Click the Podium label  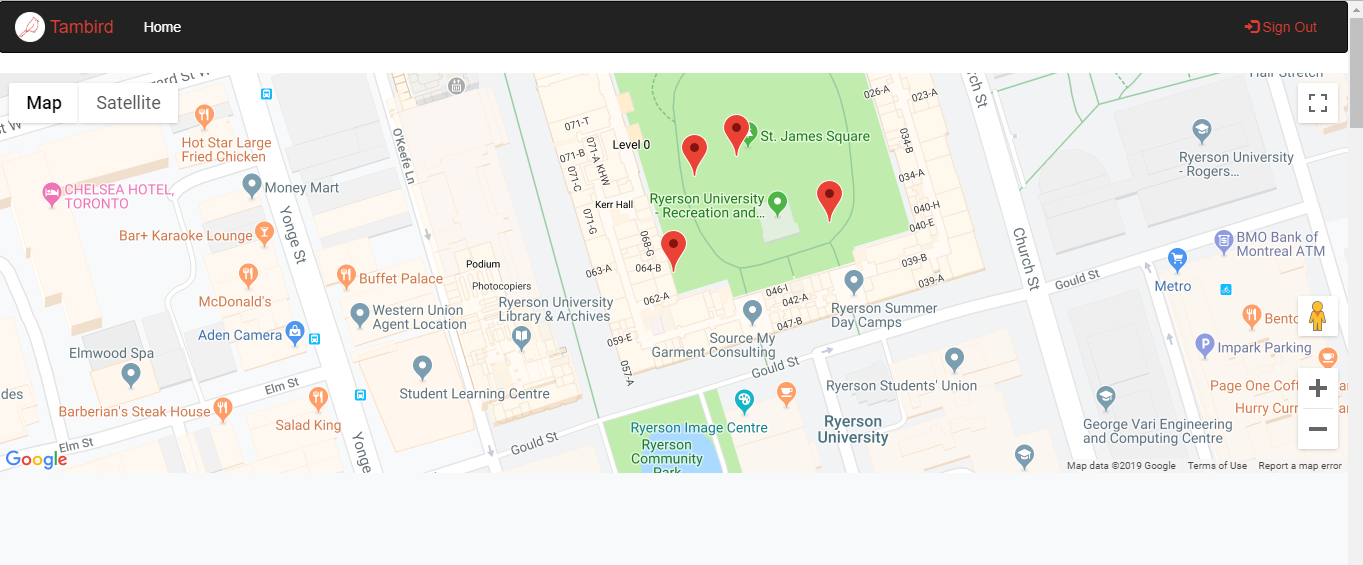[x=483, y=265]
